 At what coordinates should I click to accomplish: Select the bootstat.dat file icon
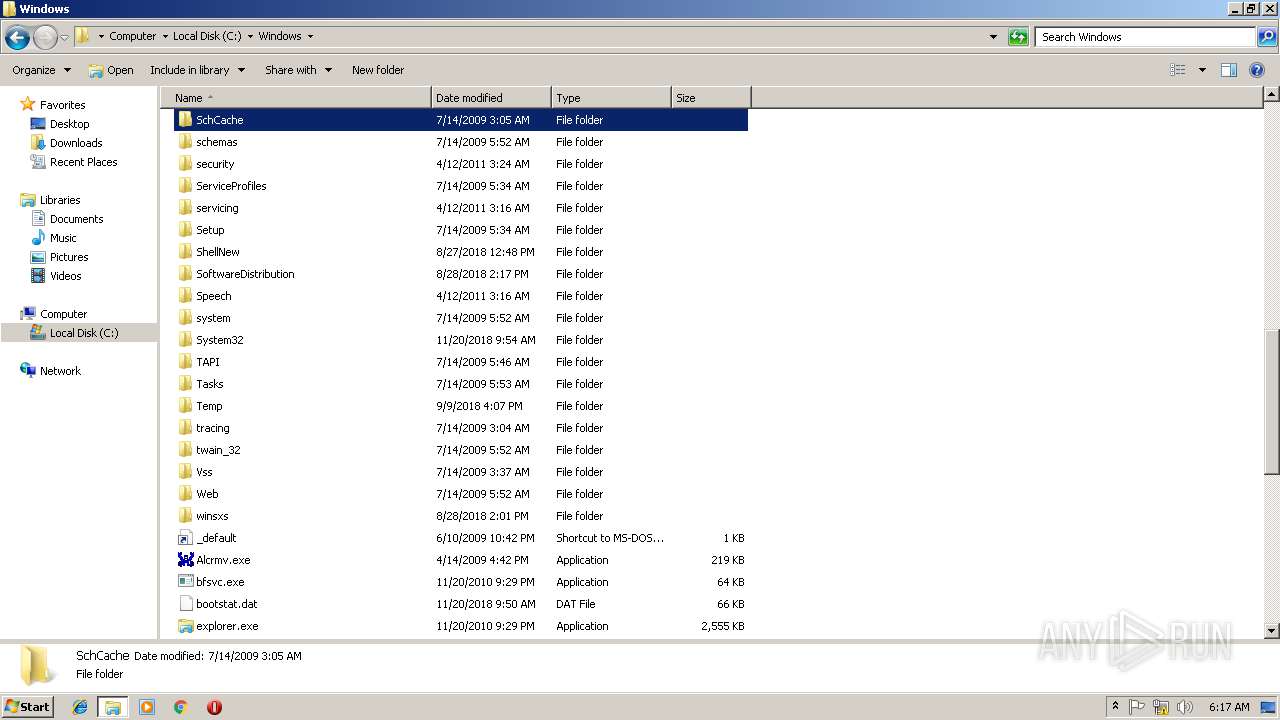[x=185, y=604]
